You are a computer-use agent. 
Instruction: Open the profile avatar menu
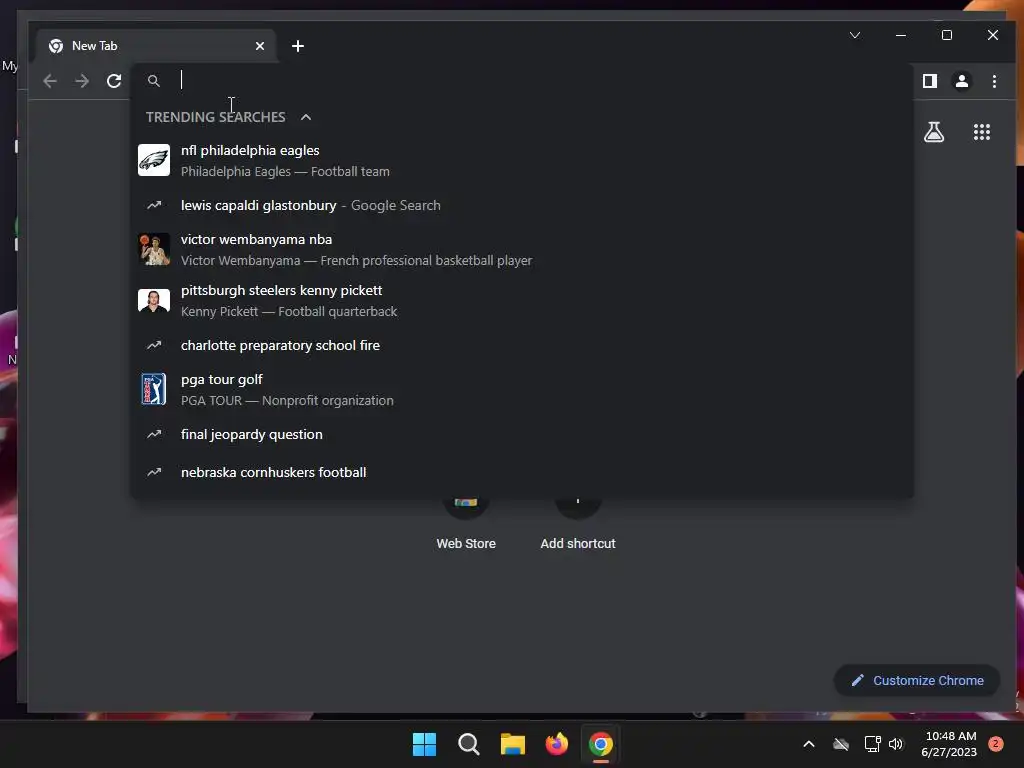point(962,81)
